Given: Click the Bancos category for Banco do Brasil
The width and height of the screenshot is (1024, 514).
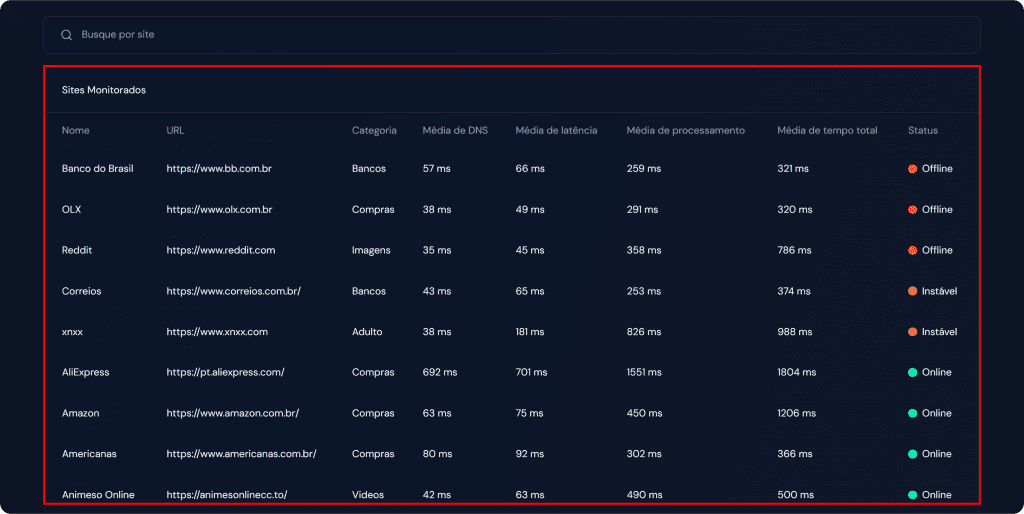Looking at the screenshot, I should tap(369, 169).
